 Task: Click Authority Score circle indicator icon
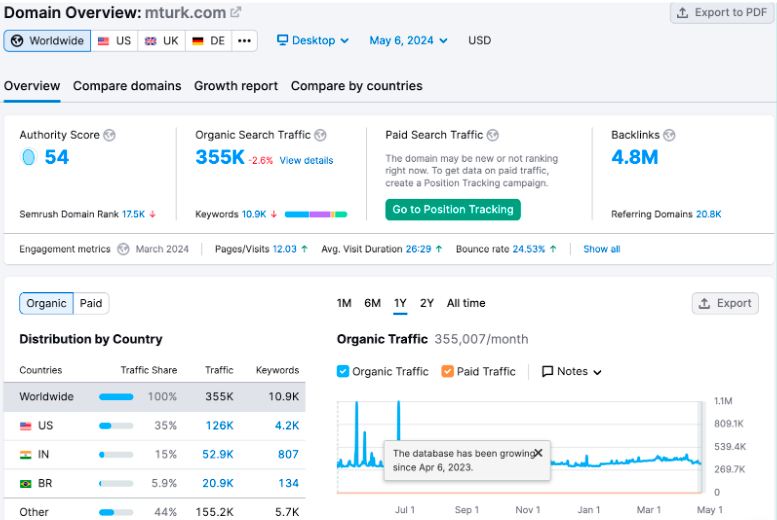click(x=29, y=157)
